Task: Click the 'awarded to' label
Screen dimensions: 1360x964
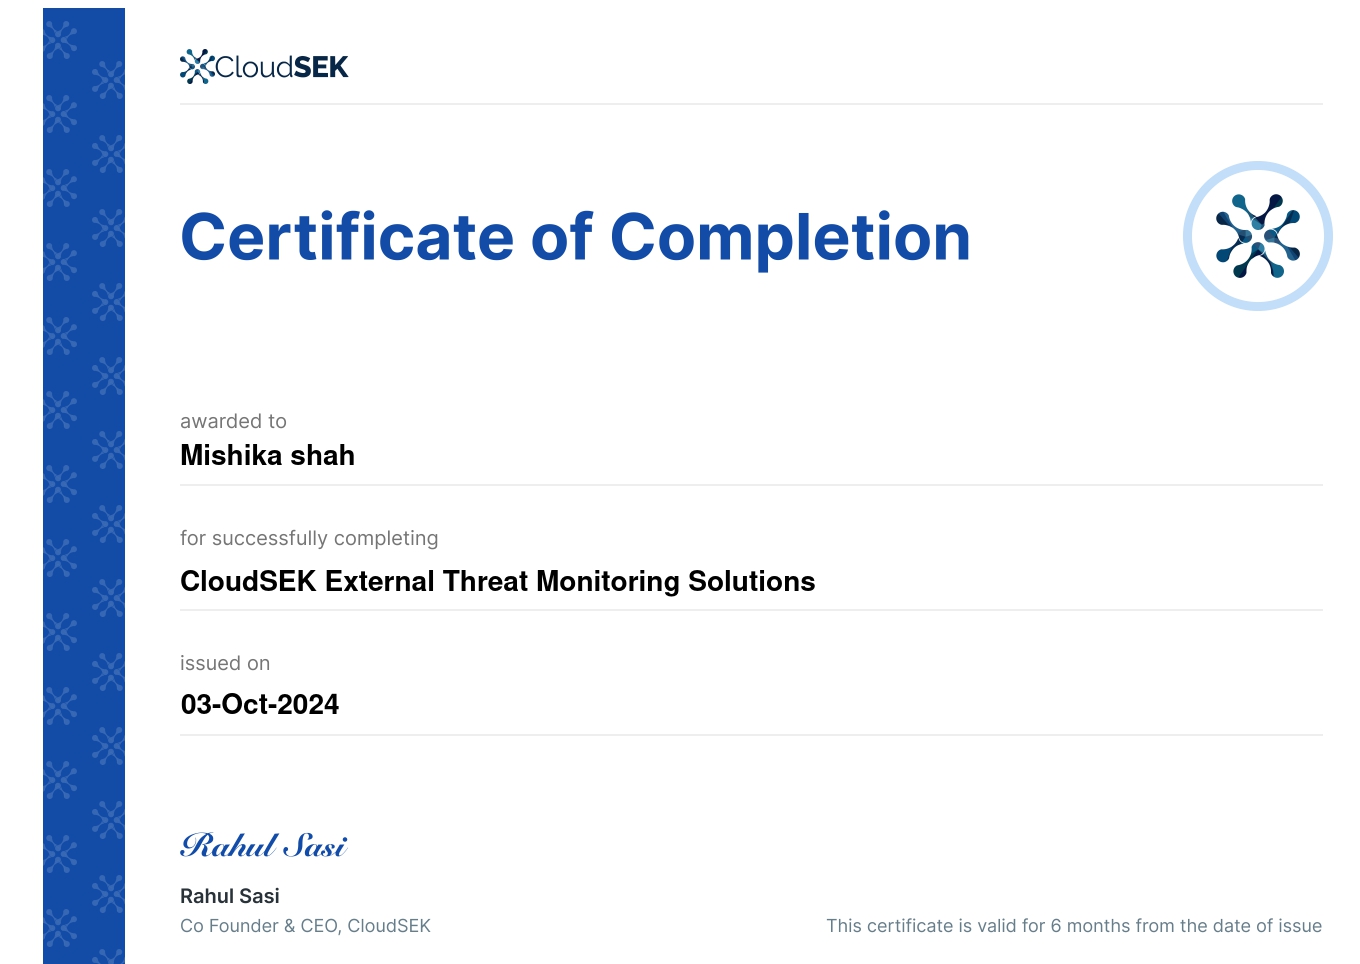Action: click(233, 421)
